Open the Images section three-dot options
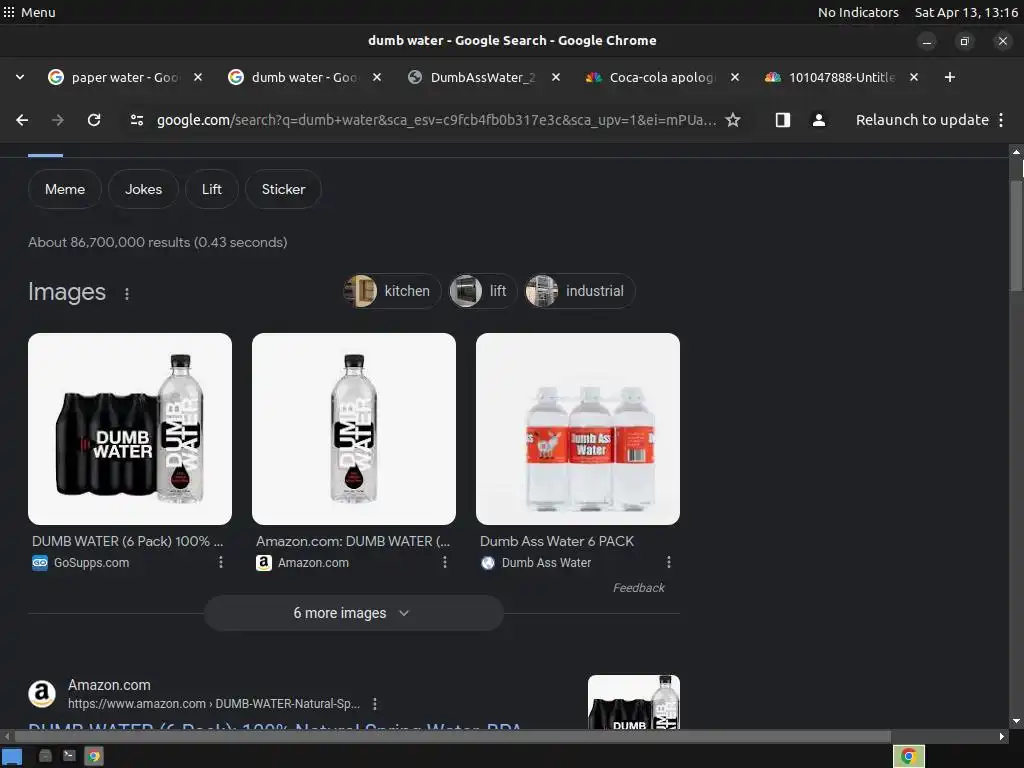 (x=127, y=294)
